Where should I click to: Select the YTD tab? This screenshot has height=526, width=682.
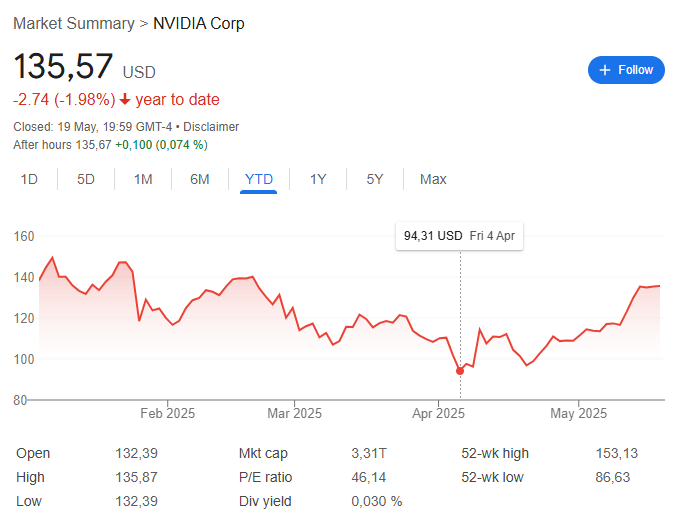[259, 179]
